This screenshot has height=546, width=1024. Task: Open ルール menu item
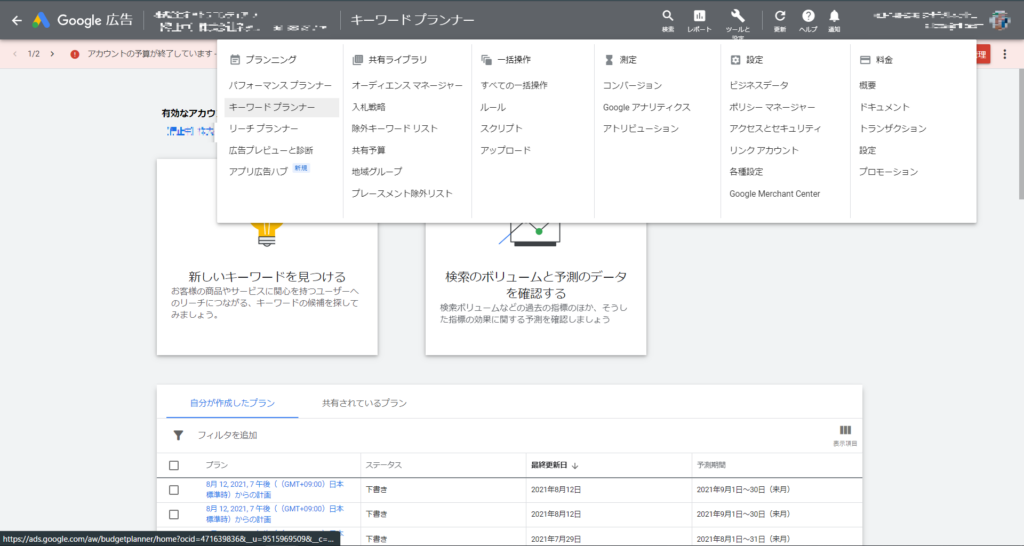point(493,107)
